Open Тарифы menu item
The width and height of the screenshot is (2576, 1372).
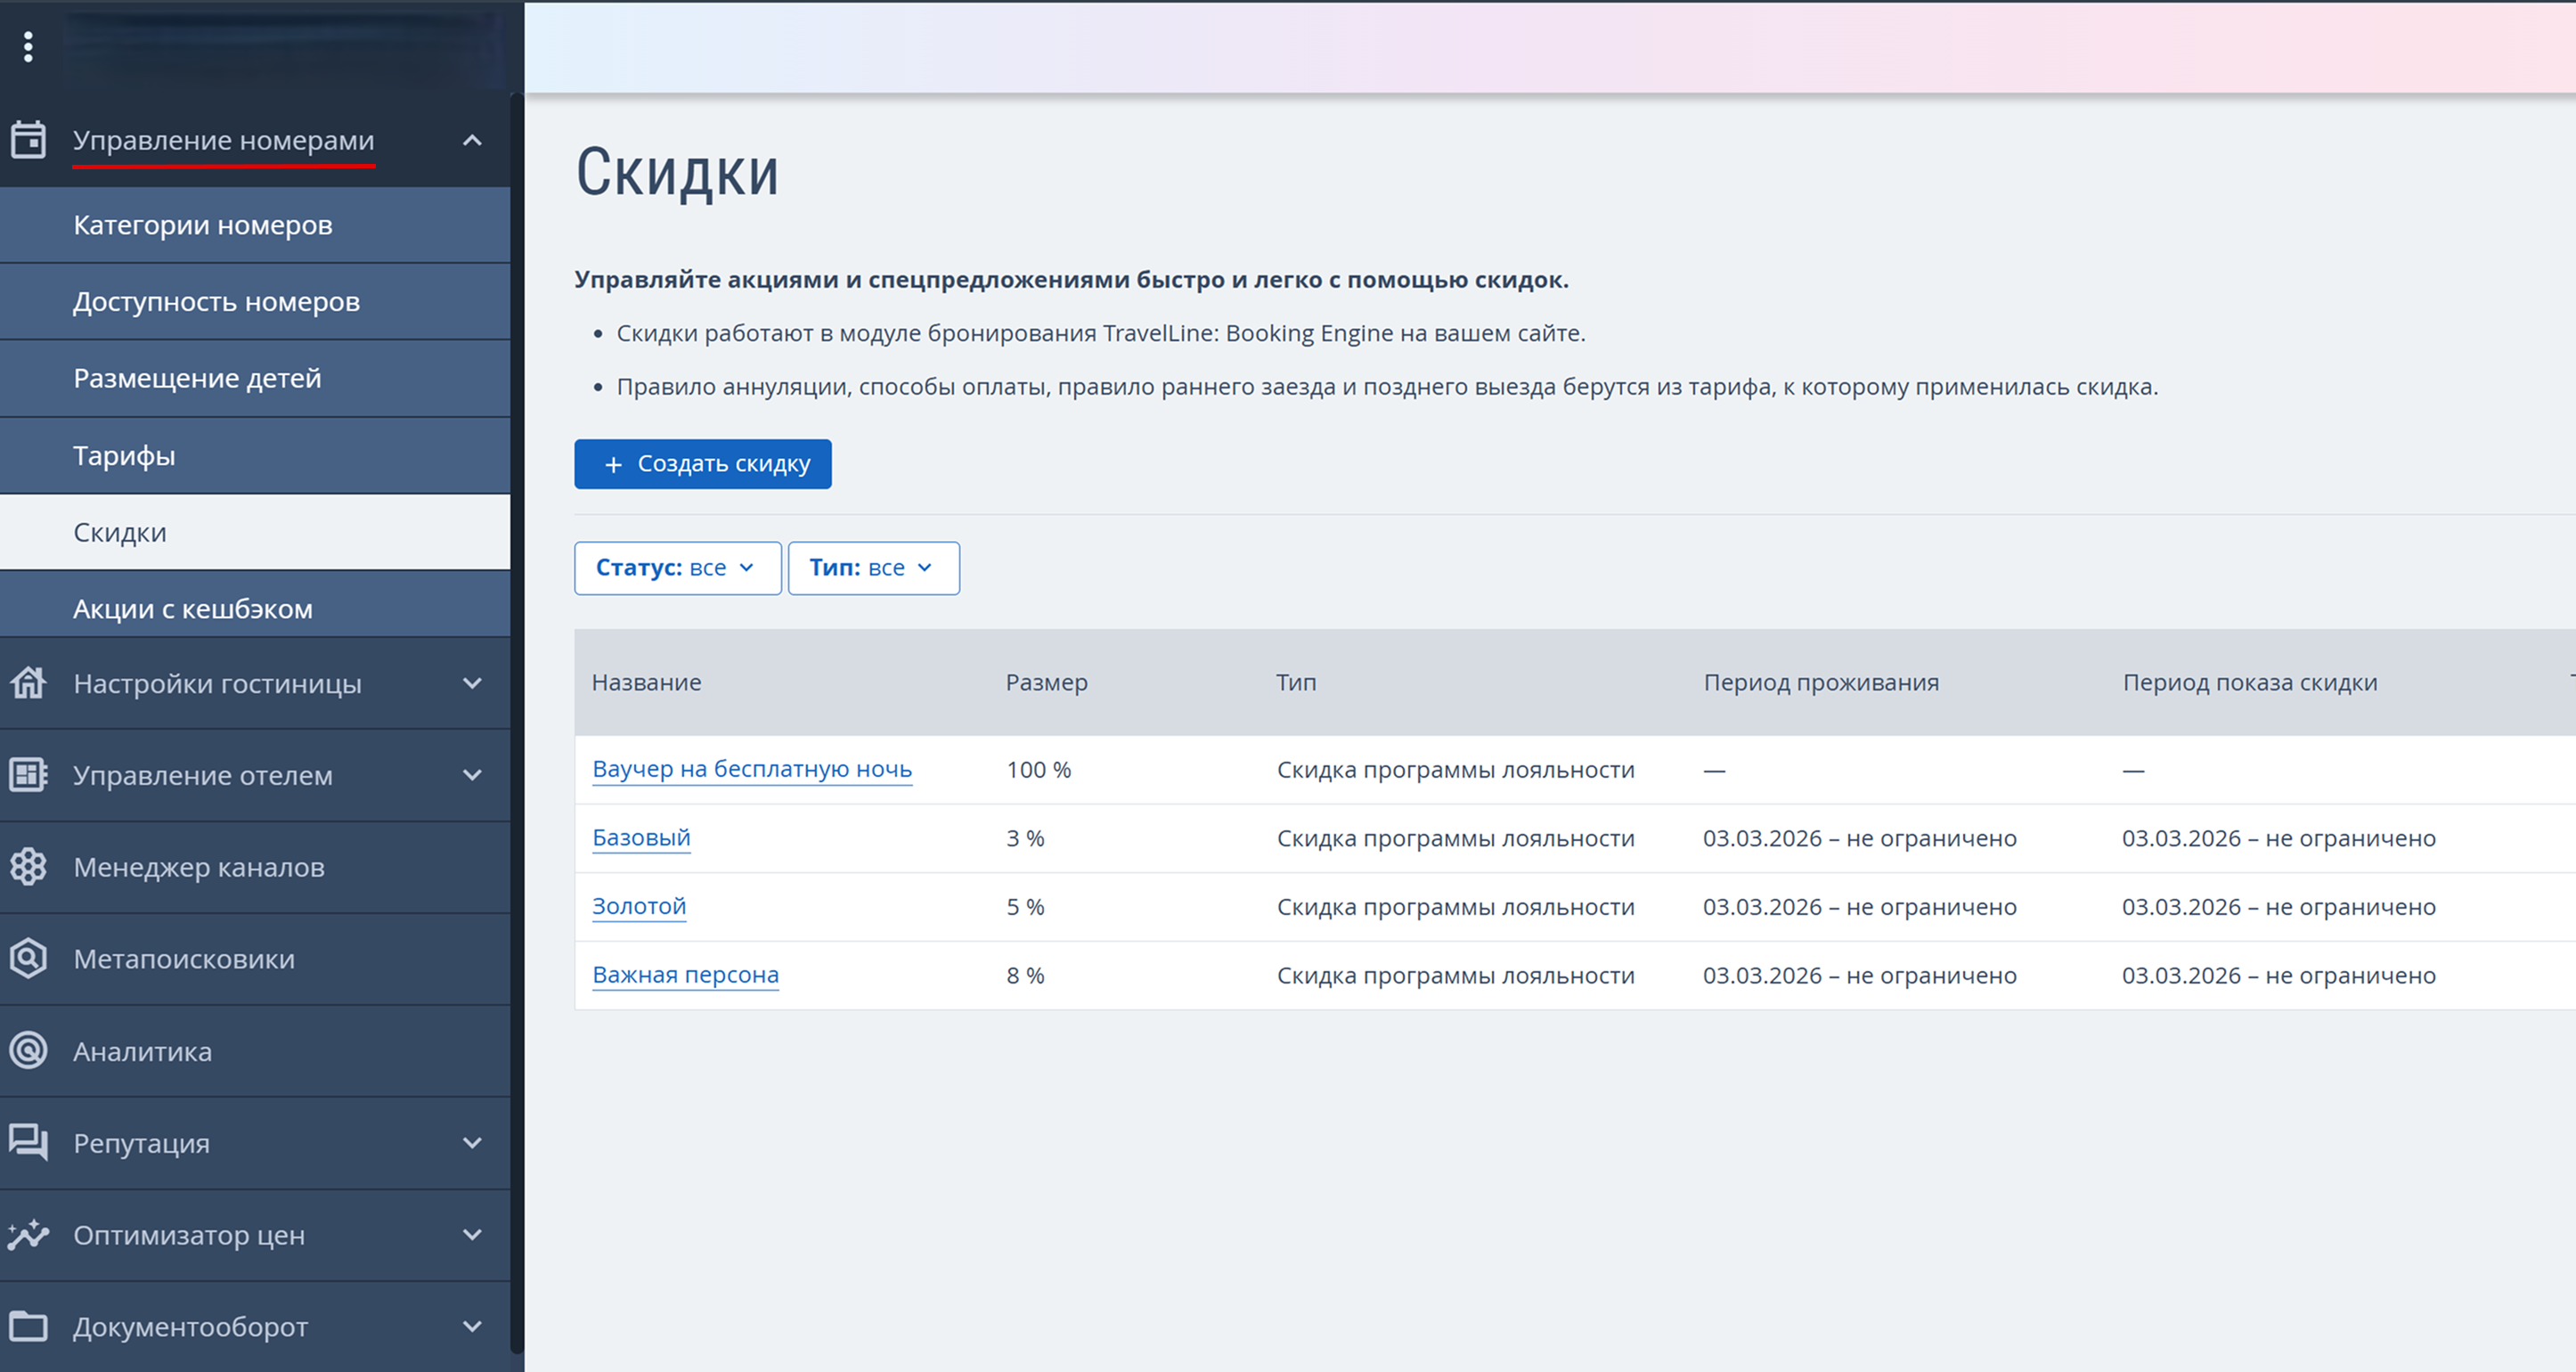124,456
